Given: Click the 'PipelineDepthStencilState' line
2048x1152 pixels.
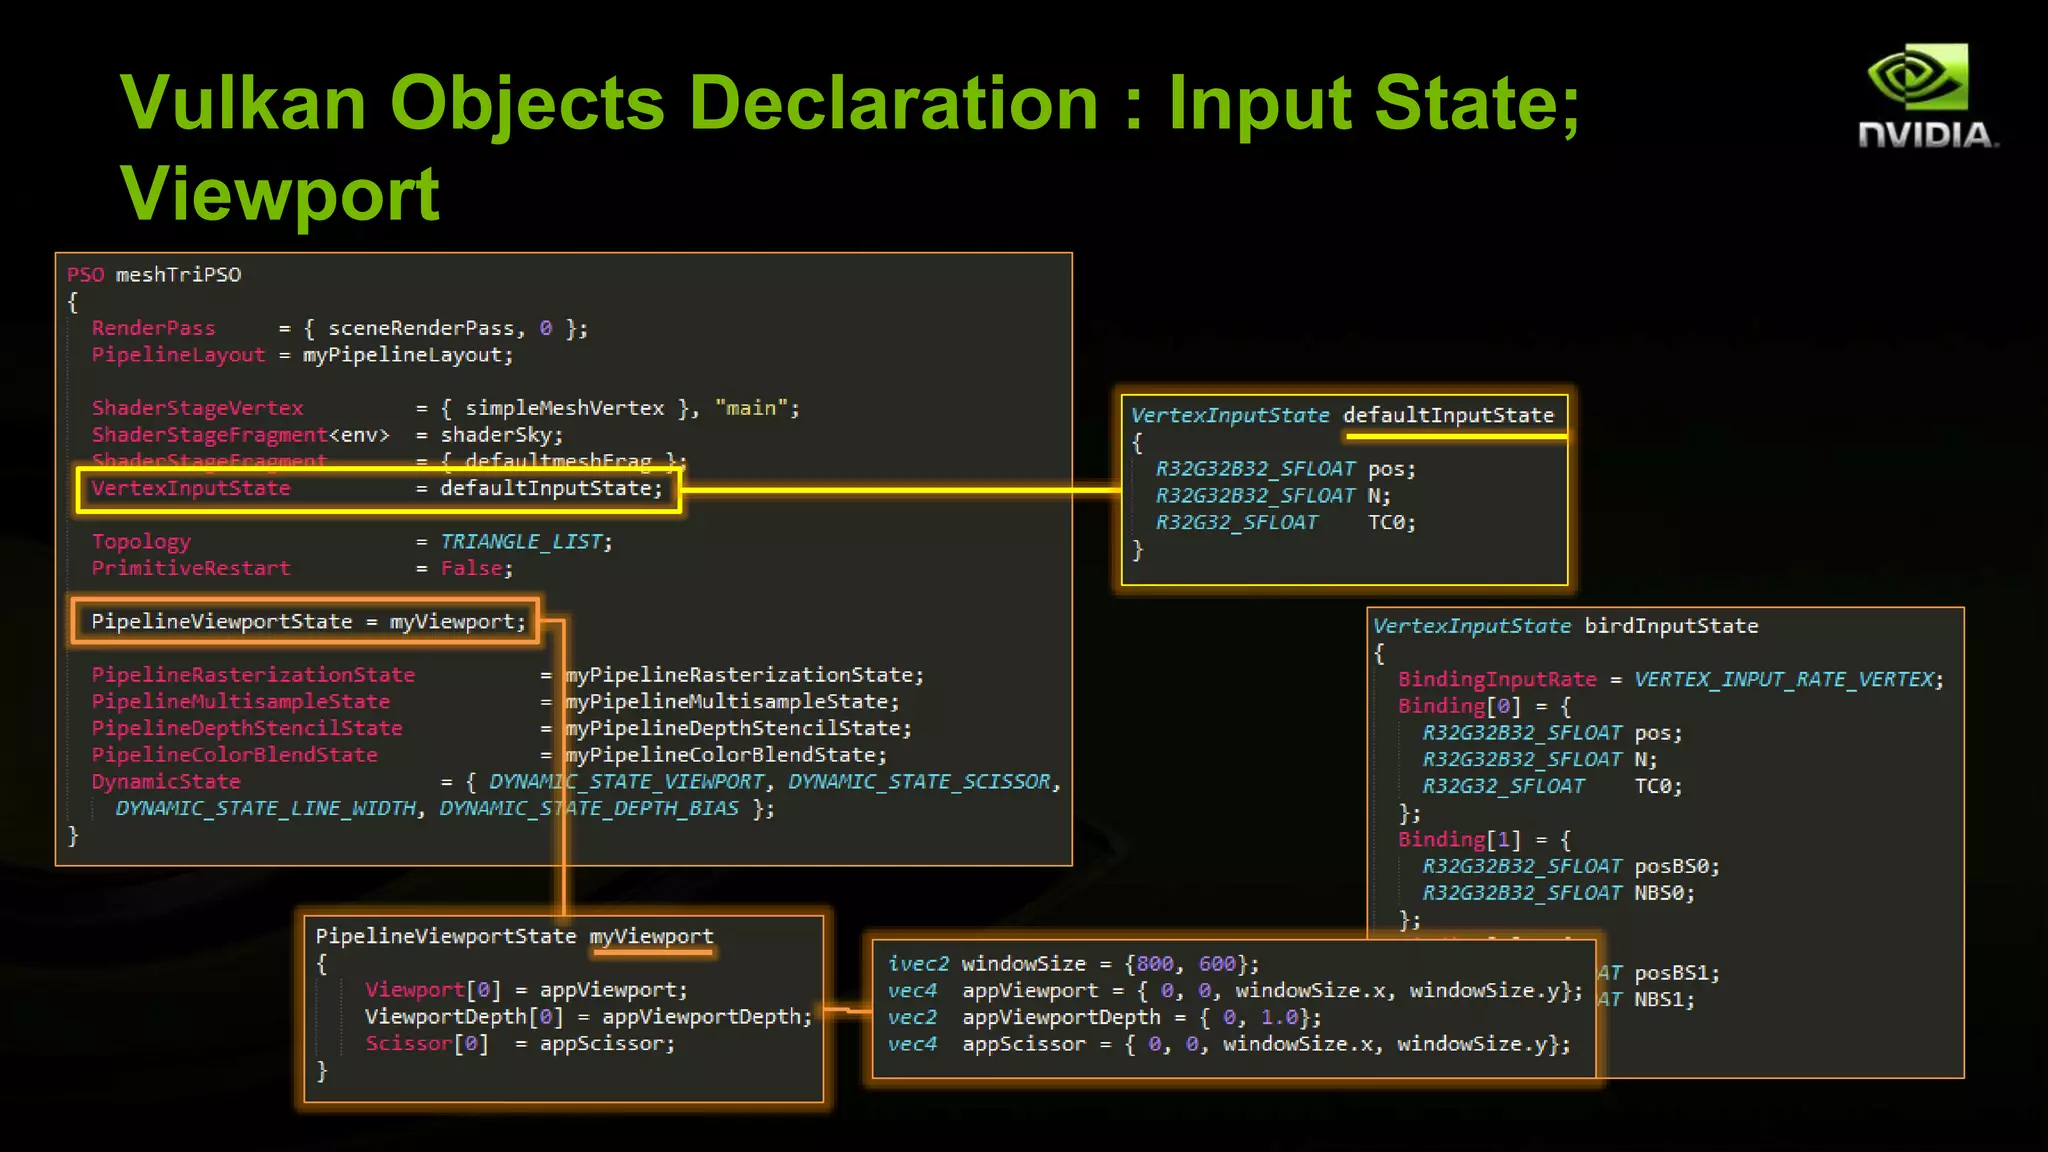Looking at the screenshot, I should 501,728.
